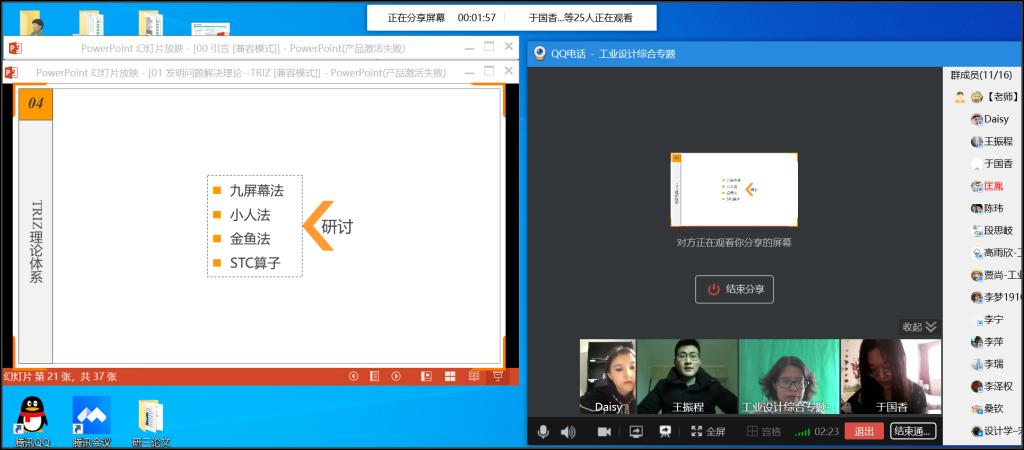Click the 研讨 label on slide
The image size is (1024, 450).
coord(337,227)
